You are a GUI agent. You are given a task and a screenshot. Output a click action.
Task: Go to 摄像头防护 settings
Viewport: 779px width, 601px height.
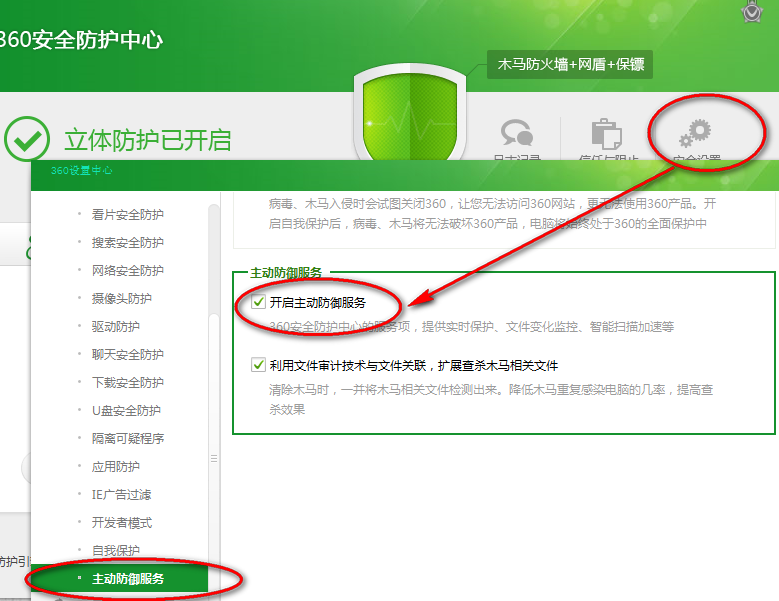(x=121, y=298)
